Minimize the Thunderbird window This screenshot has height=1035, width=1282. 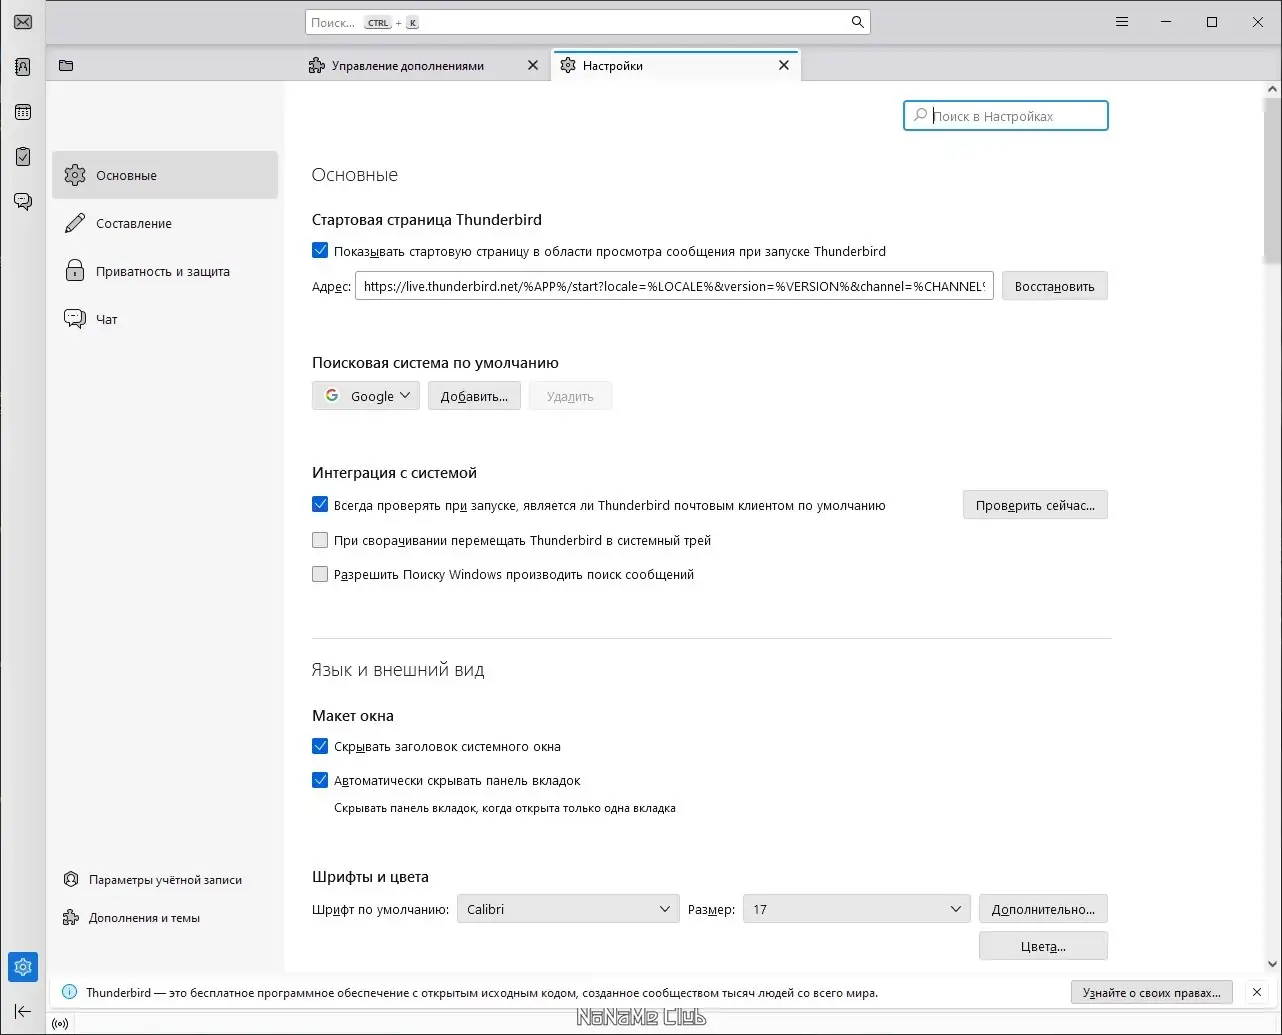(x=1167, y=22)
